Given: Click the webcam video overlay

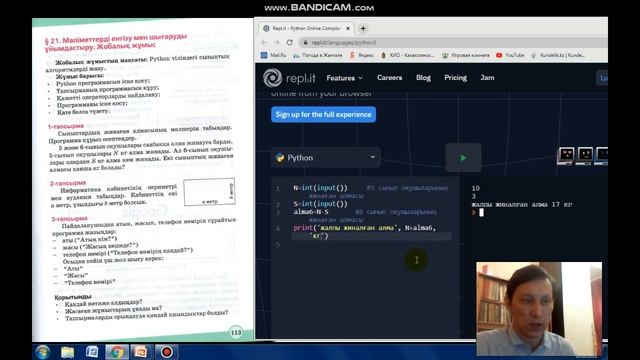Looking at the screenshot, I should pyautogui.click(x=539, y=309).
